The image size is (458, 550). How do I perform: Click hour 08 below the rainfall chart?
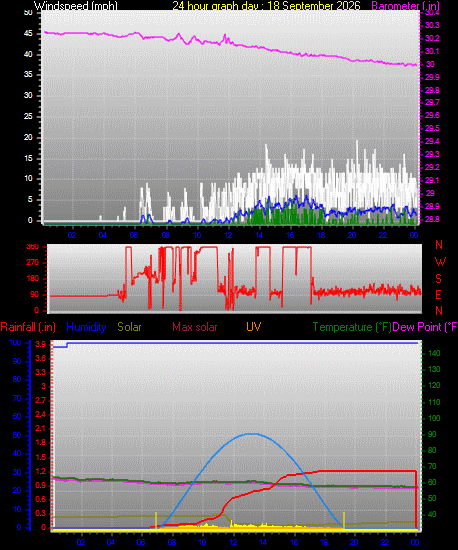(171, 542)
